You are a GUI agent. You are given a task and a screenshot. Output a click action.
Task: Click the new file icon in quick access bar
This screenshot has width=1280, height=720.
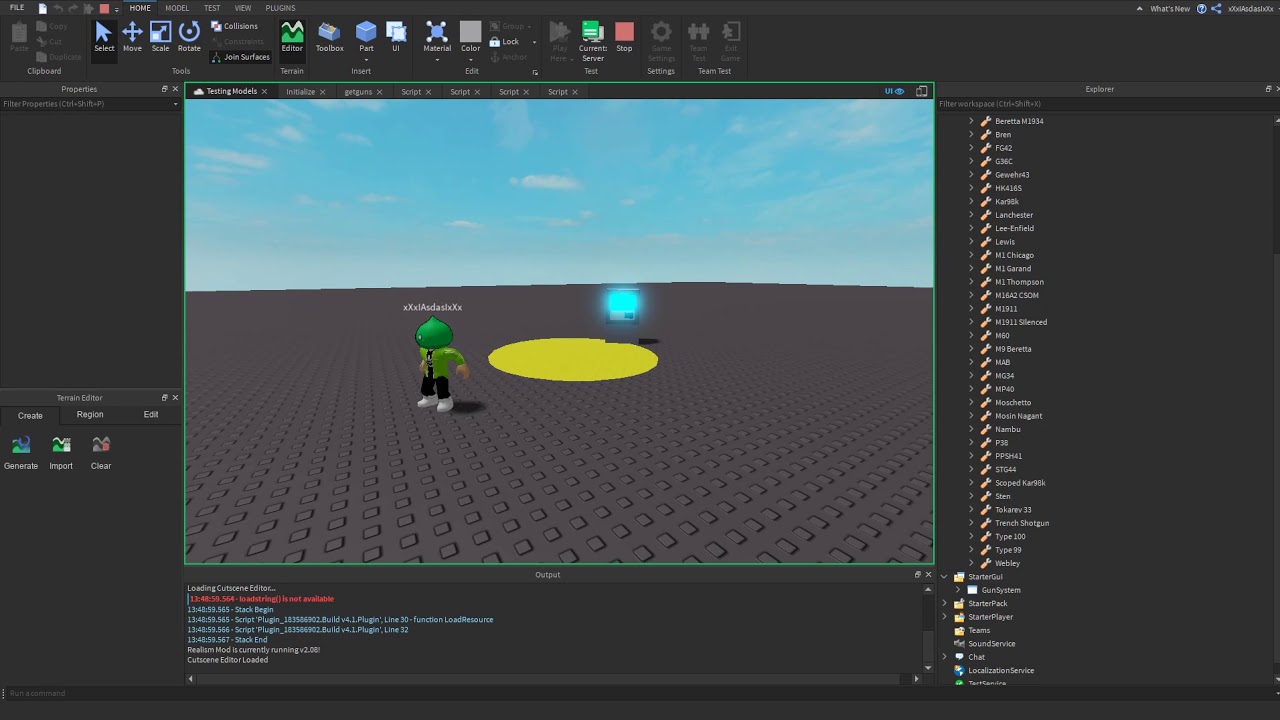(x=43, y=8)
